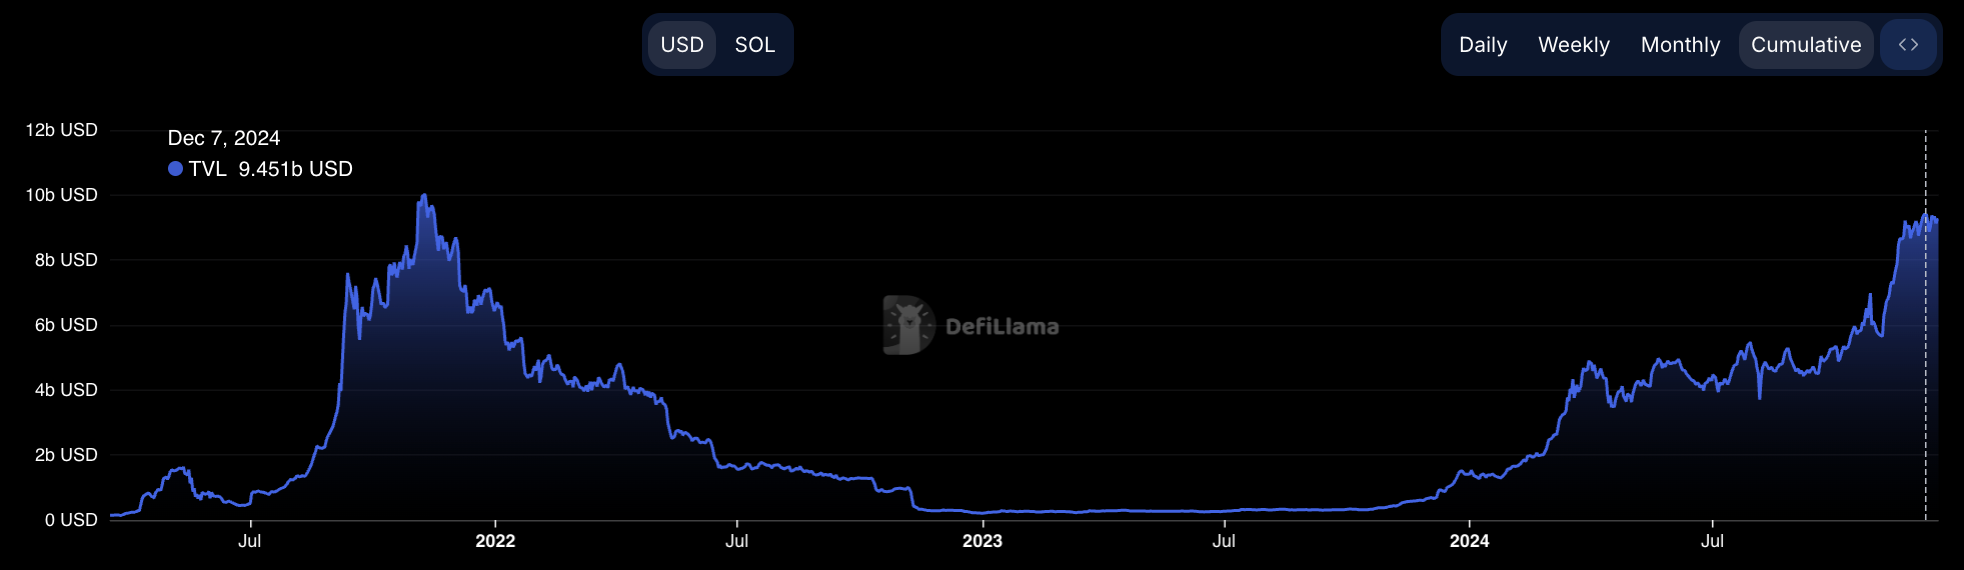The height and width of the screenshot is (570, 1964).
Task: Click the DefiLlama watermark text
Action: (x=1001, y=327)
